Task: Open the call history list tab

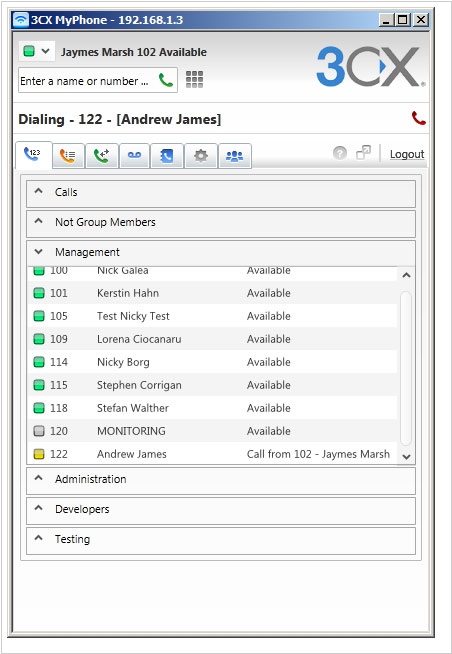Action: (x=68, y=156)
